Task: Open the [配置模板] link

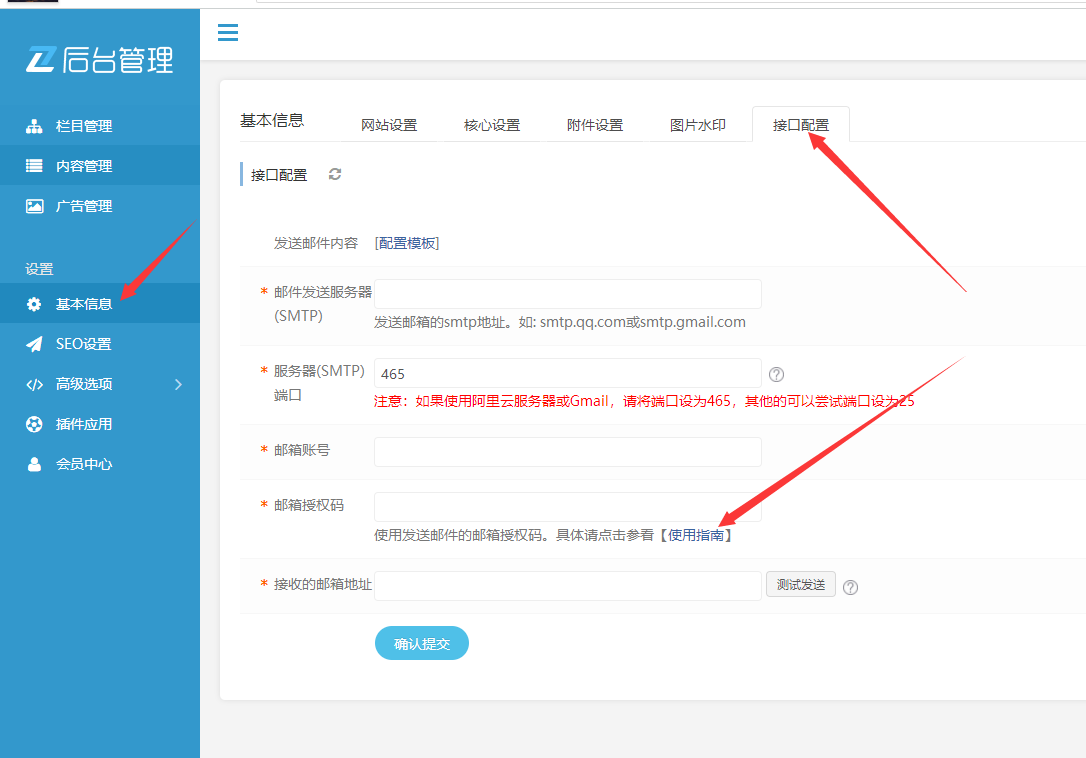Action: coord(407,243)
